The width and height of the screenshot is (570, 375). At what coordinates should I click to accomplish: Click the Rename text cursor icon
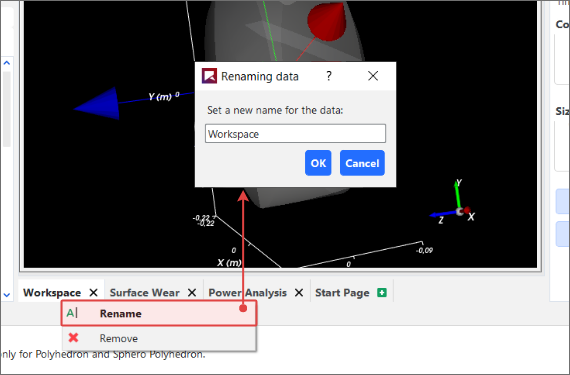(x=72, y=313)
